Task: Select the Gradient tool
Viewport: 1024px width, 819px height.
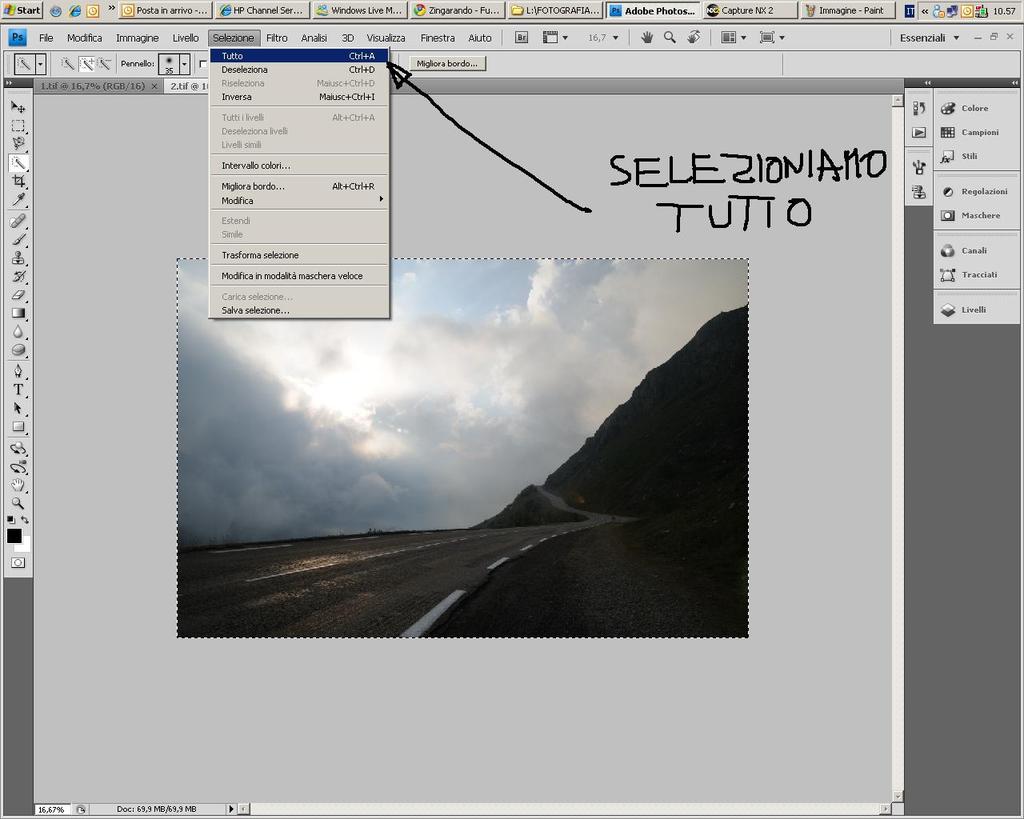Action: [18, 313]
